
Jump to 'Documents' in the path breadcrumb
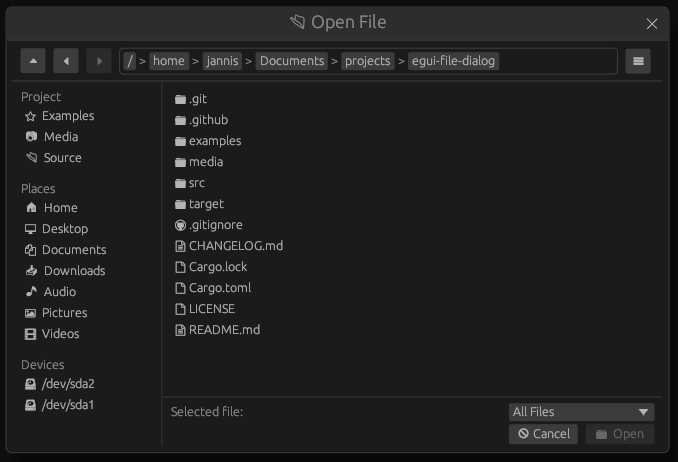coord(292,61)
